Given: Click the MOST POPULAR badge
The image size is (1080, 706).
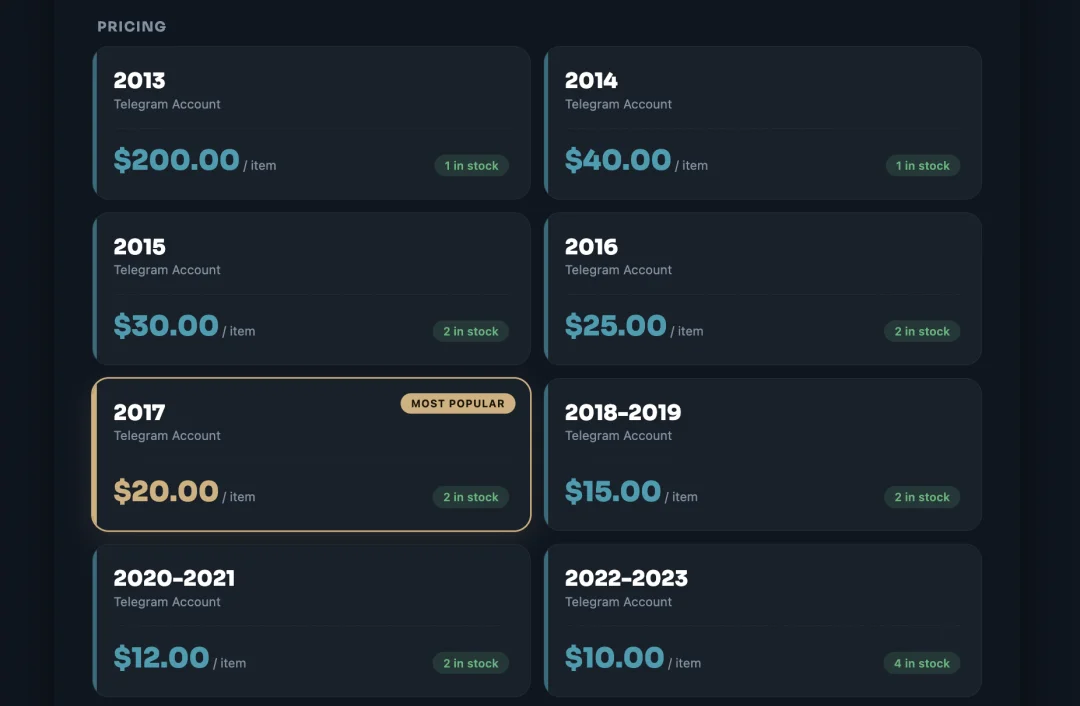Looking at the screenshot, I should 458,404.
